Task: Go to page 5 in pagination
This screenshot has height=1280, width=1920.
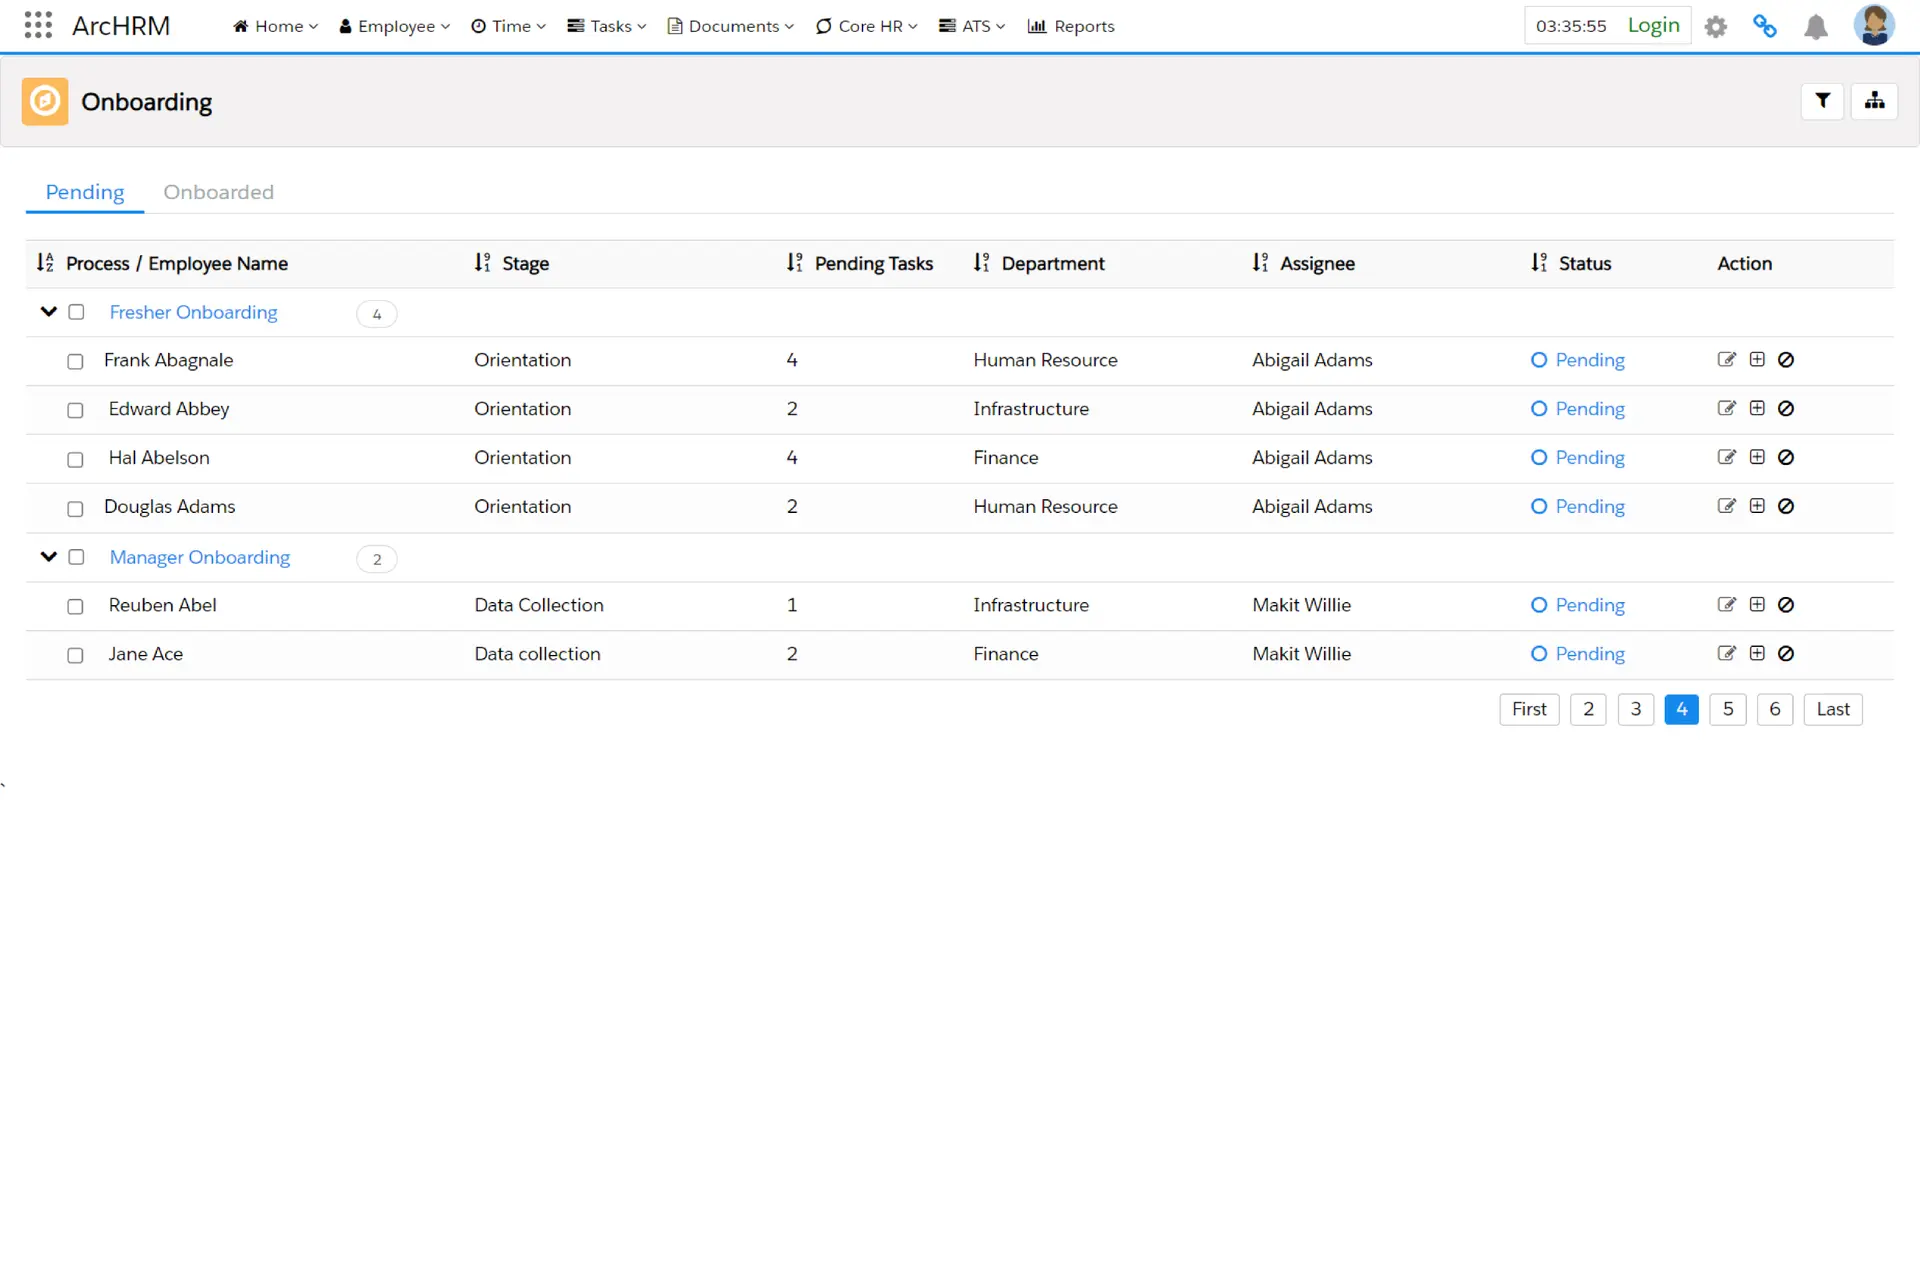Action: tap(1727, 709)
